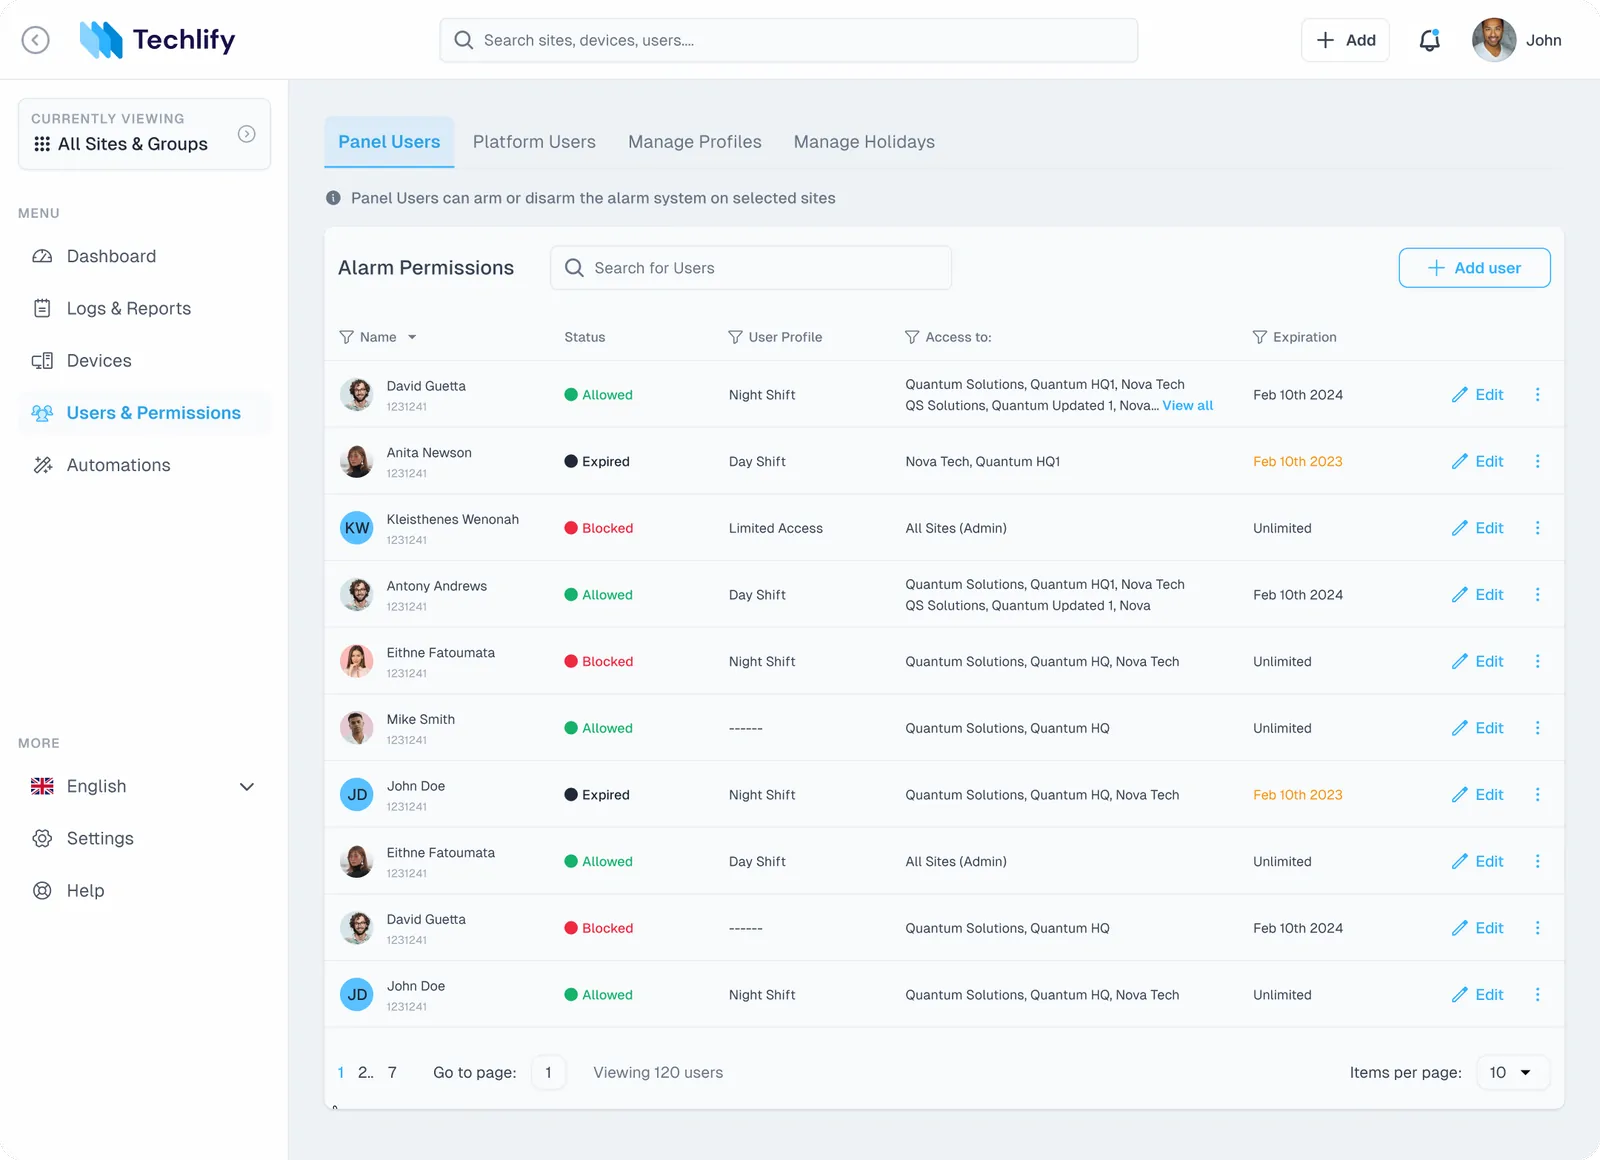
Task: Click the global search sites field
Action: point(789,40)
